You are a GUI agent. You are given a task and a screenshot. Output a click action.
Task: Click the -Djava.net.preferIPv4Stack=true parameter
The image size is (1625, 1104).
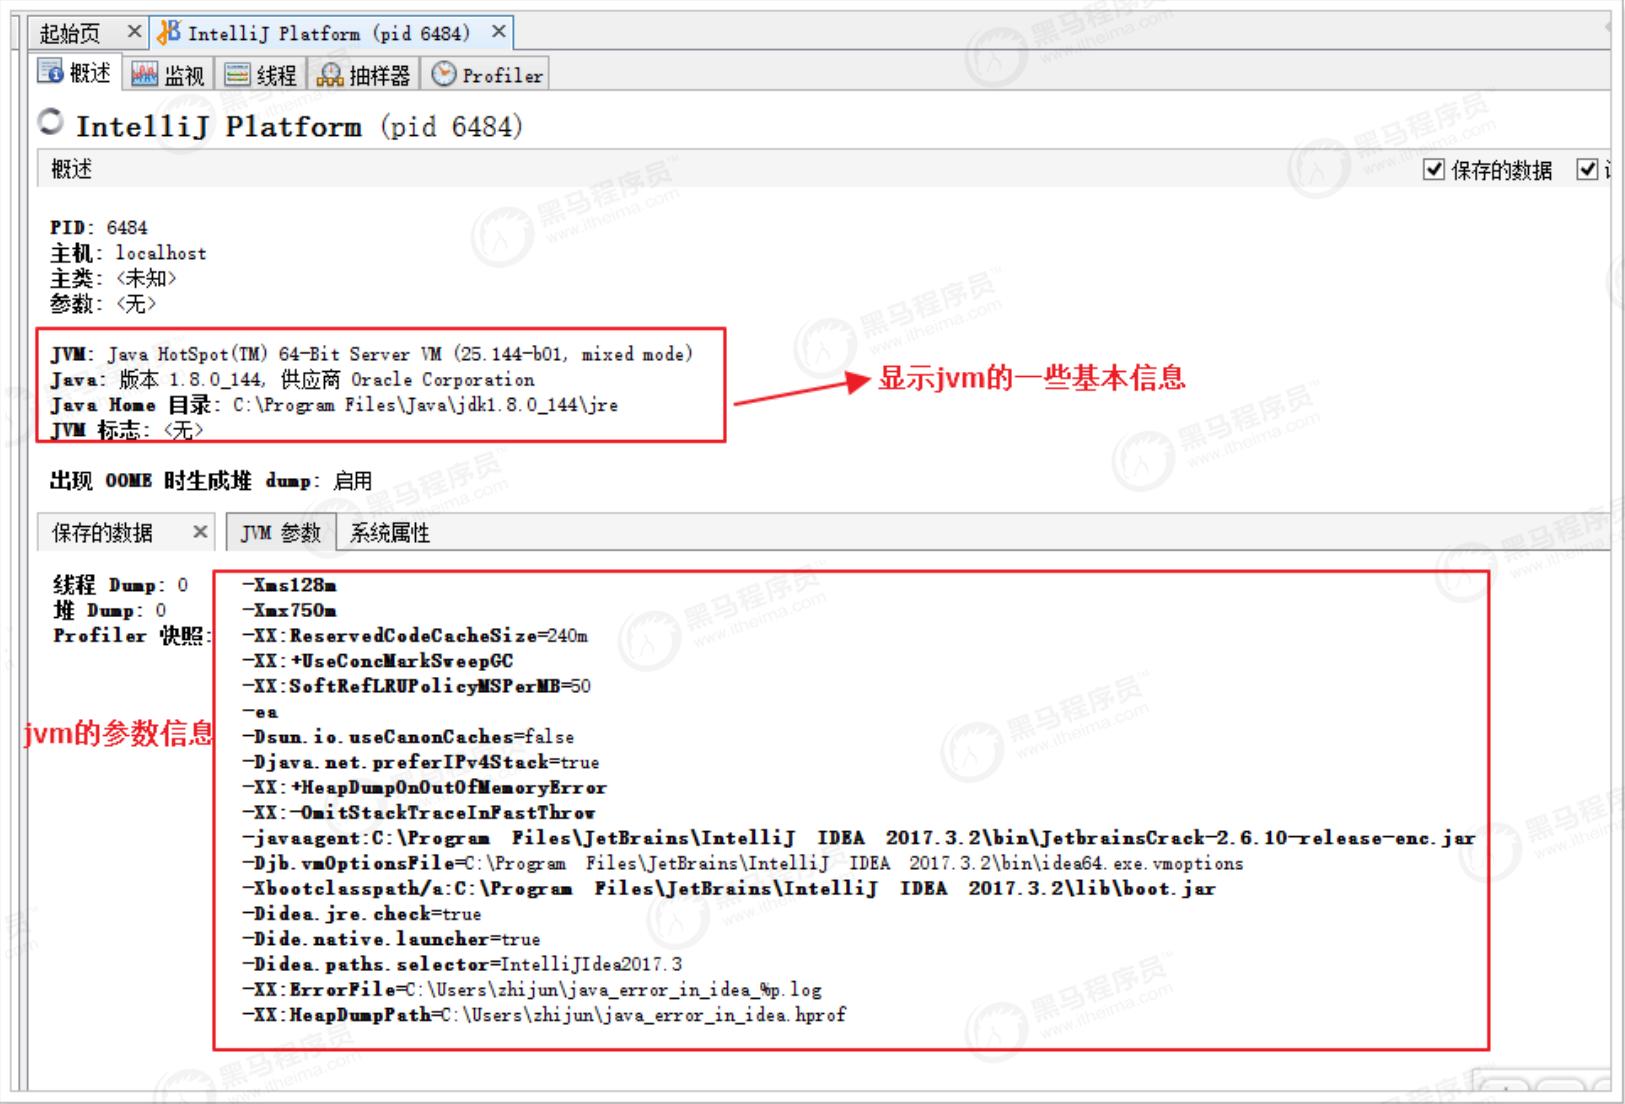[421, 762]
